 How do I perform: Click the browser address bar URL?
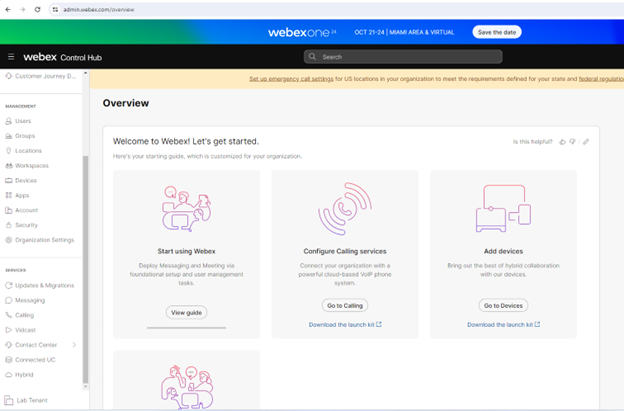click(x=99, y=10)
